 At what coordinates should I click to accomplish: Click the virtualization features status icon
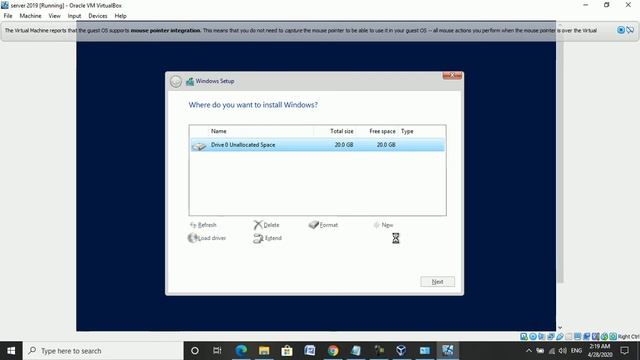(x=595, y=336)
